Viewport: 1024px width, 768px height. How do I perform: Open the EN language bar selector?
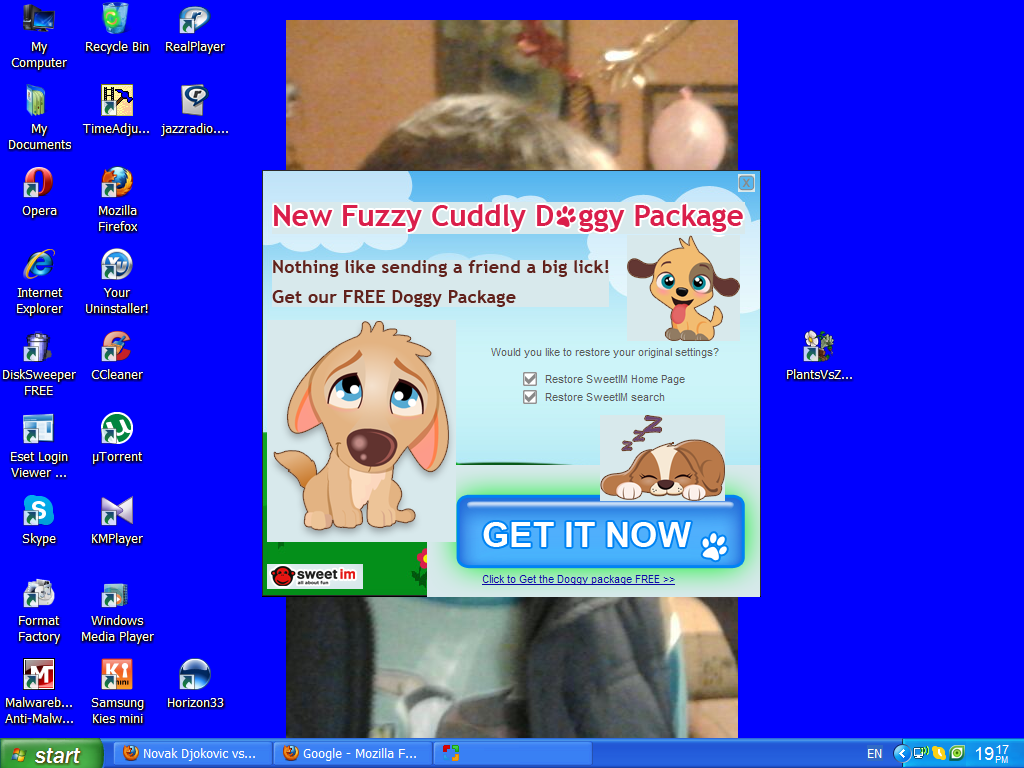coord(874,753)
